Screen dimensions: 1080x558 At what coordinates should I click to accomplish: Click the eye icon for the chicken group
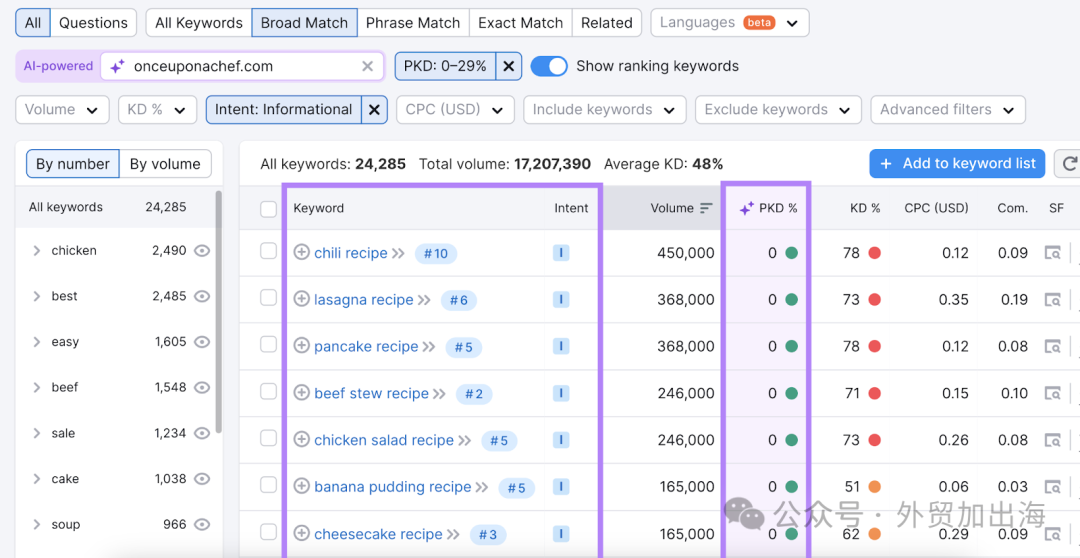pos(202,251)
